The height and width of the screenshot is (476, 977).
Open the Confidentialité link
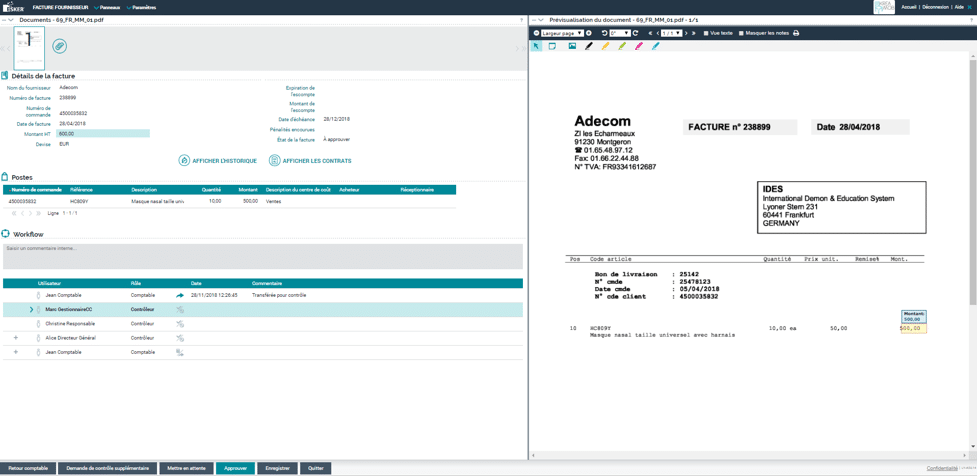click(941, 468)
